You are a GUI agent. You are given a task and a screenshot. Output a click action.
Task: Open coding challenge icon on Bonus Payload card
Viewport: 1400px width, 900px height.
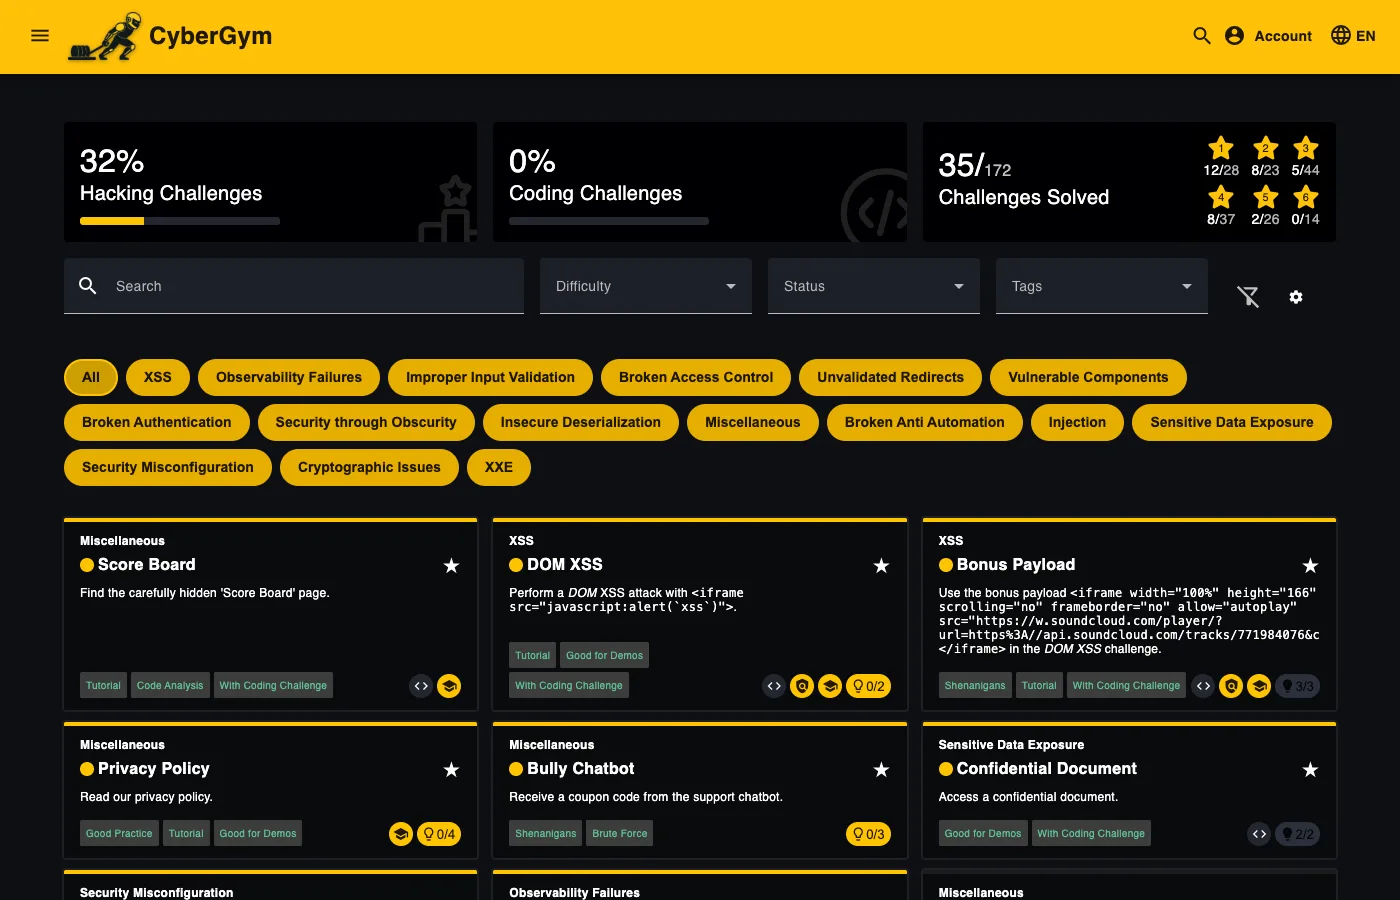pos(1203,686)
